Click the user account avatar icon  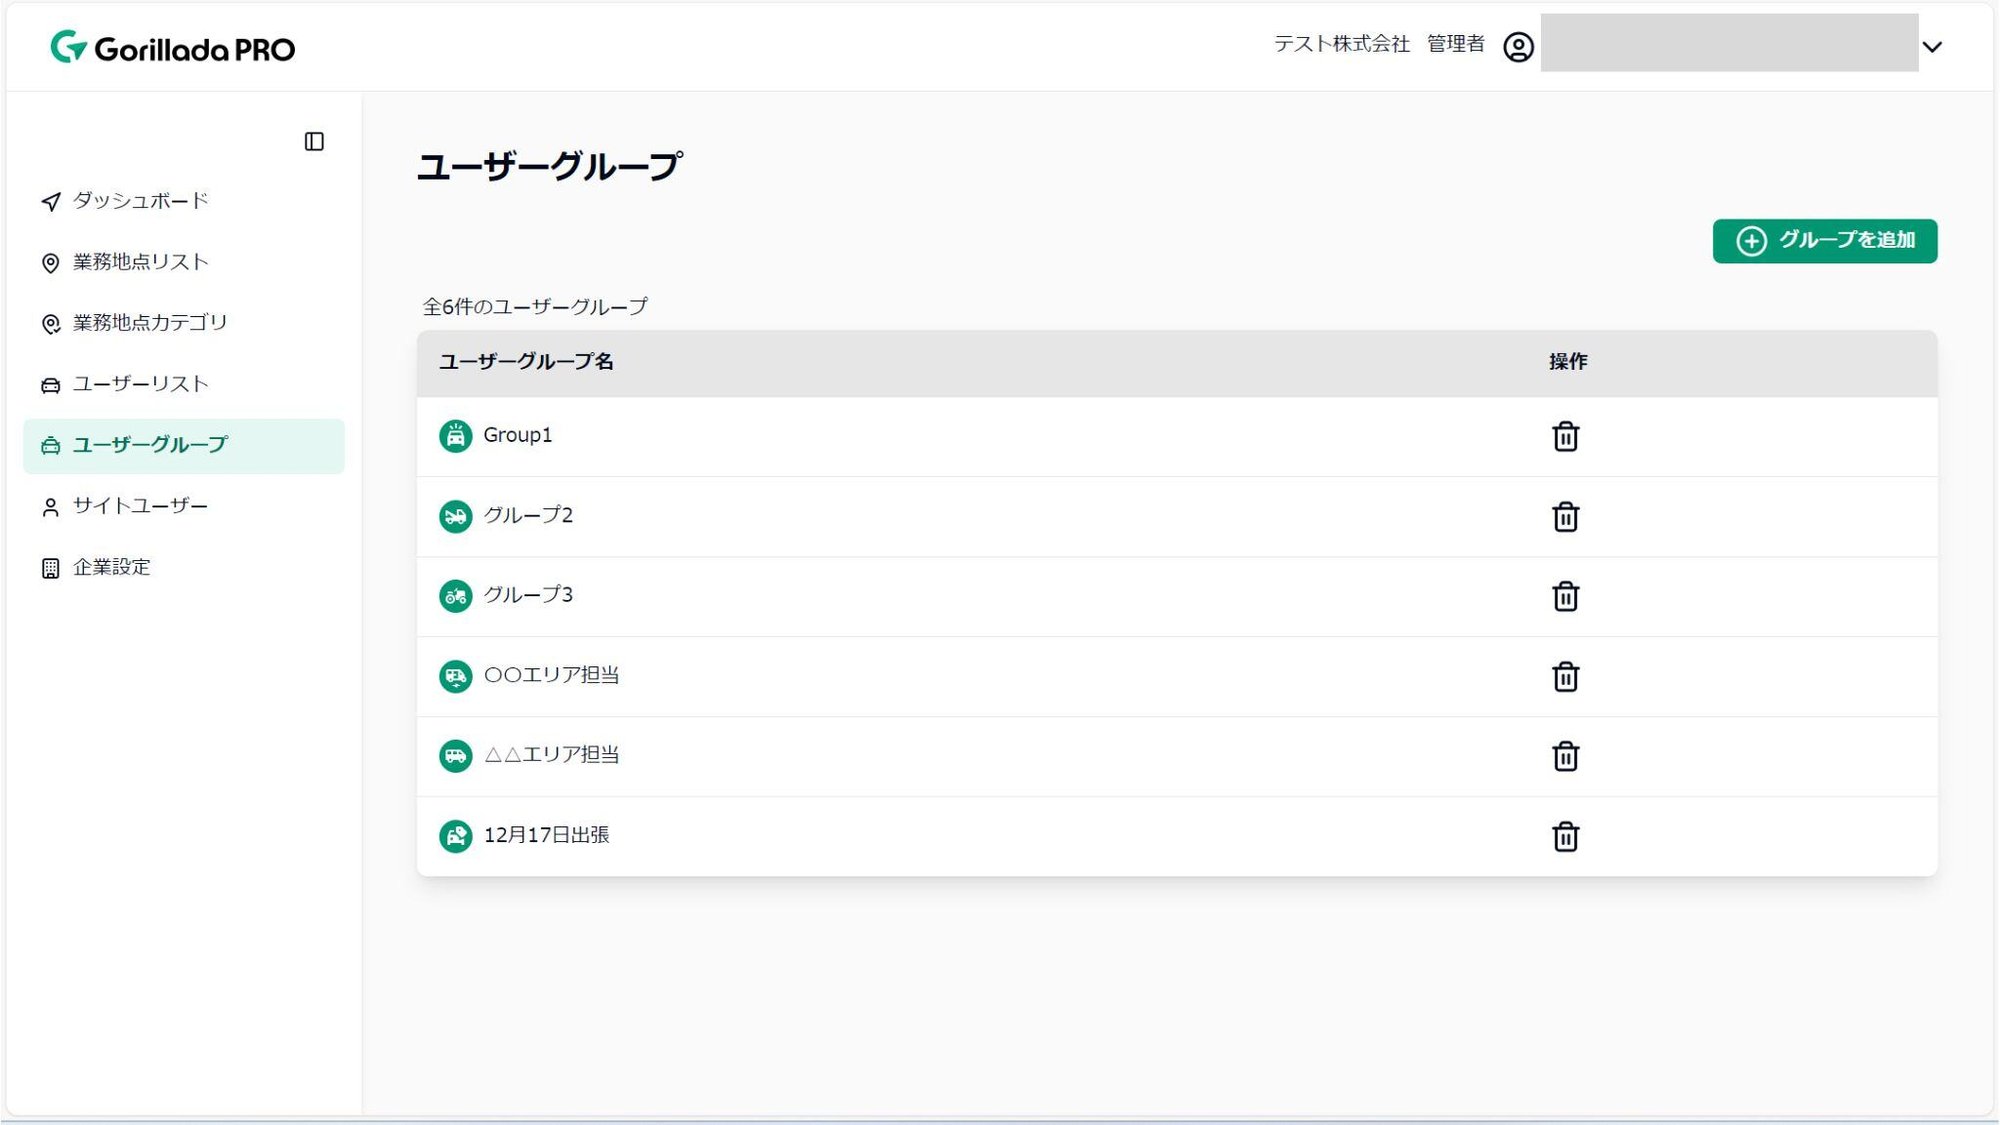(x=1518, y=47)
